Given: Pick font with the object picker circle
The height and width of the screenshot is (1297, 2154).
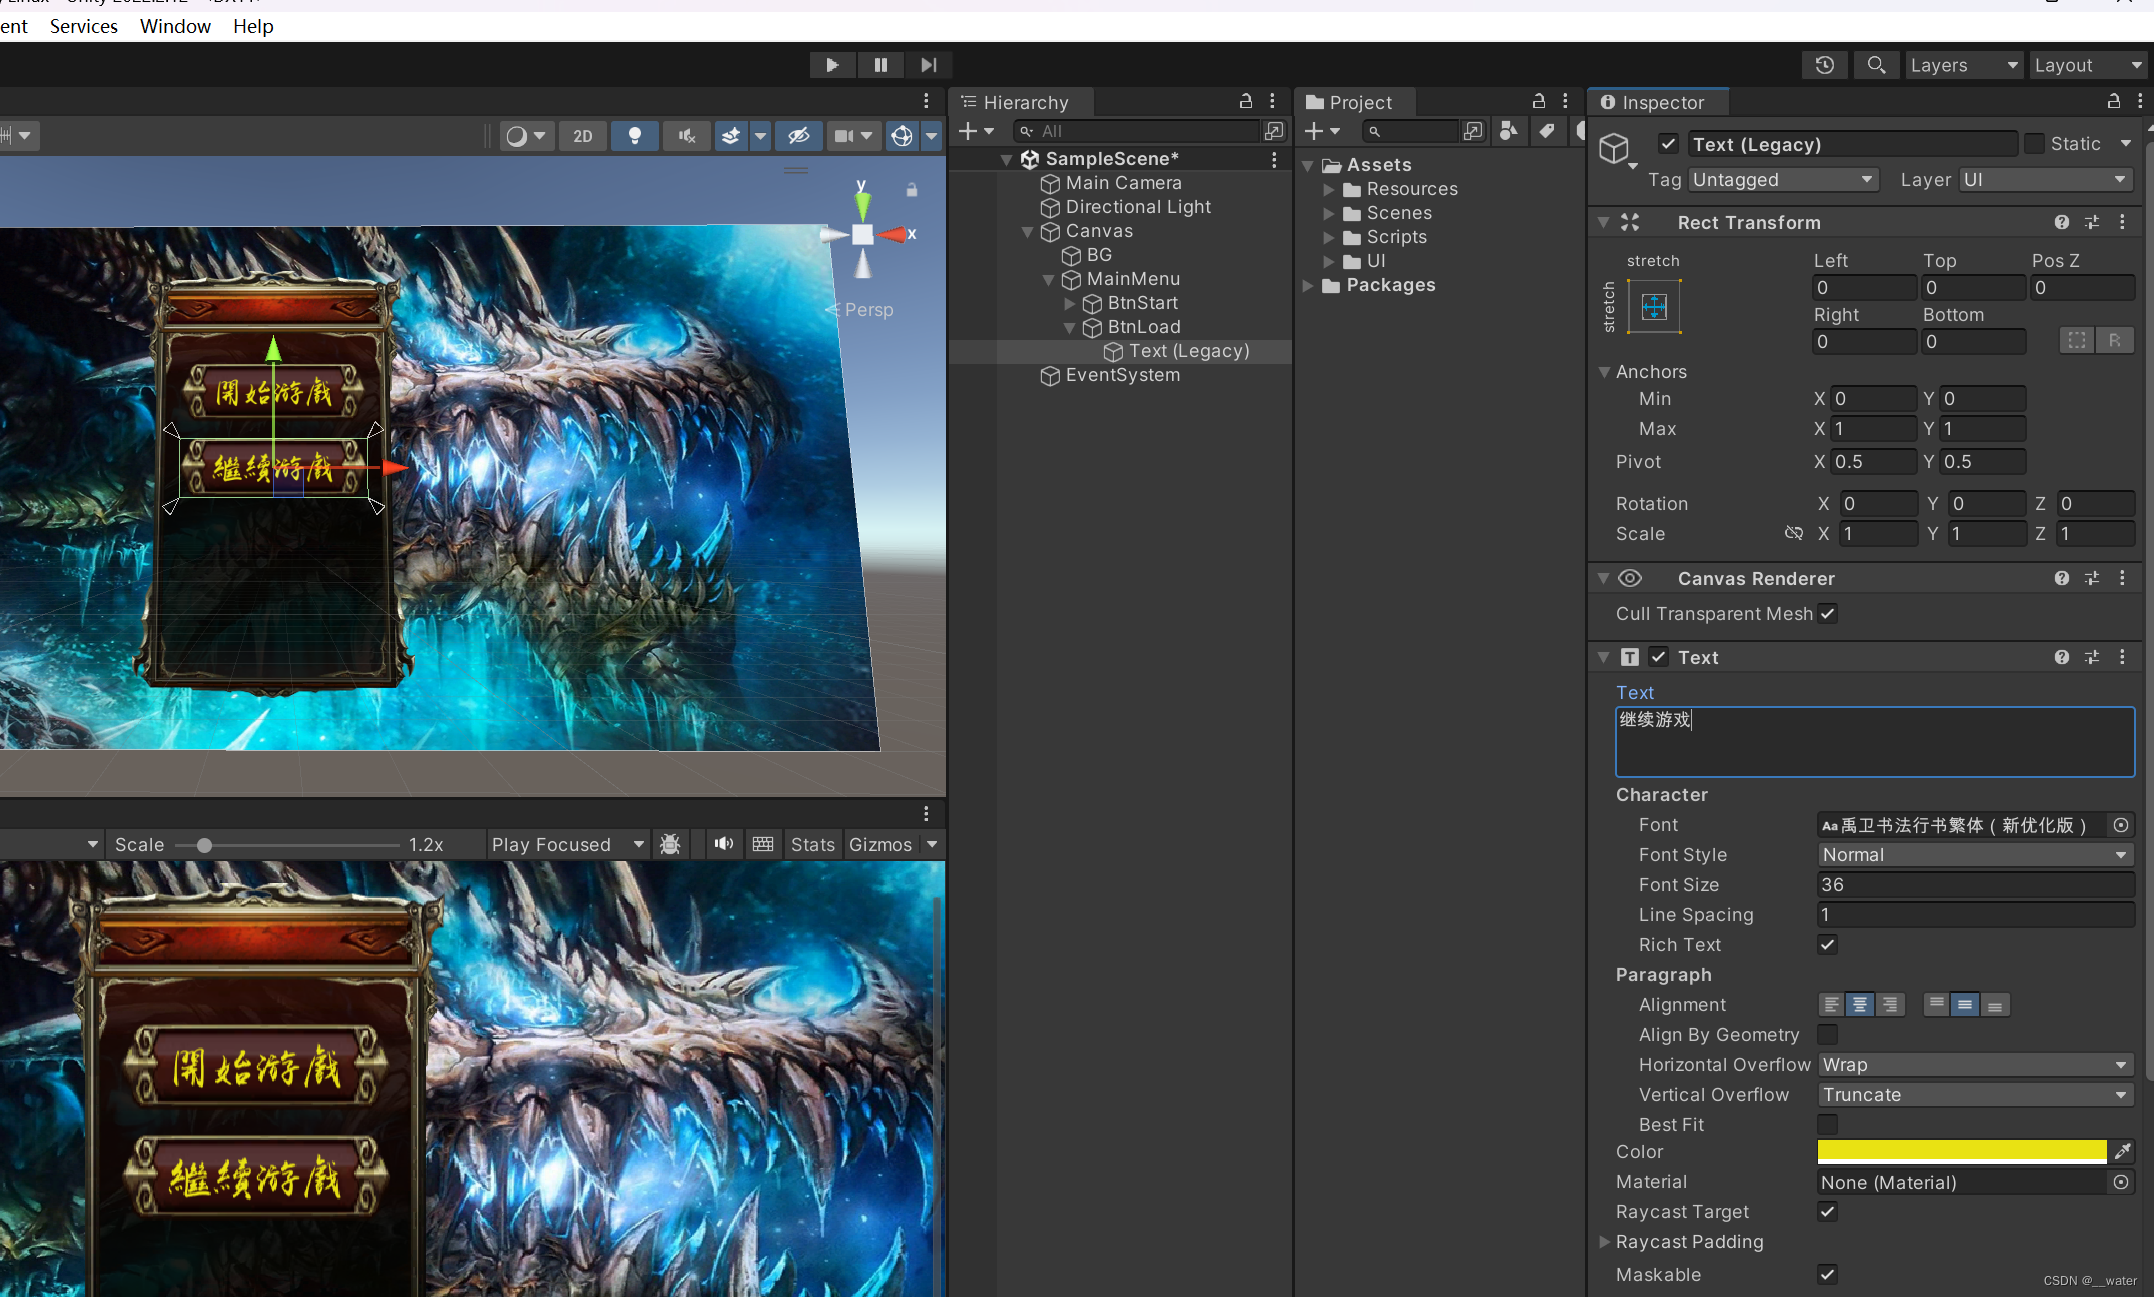Looking at the screenshot, I should (2120, 825).
